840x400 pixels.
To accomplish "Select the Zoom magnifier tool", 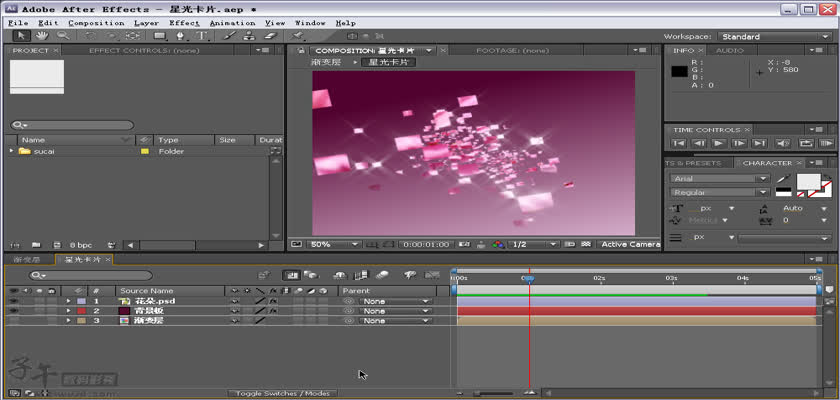I will (62, 36).
